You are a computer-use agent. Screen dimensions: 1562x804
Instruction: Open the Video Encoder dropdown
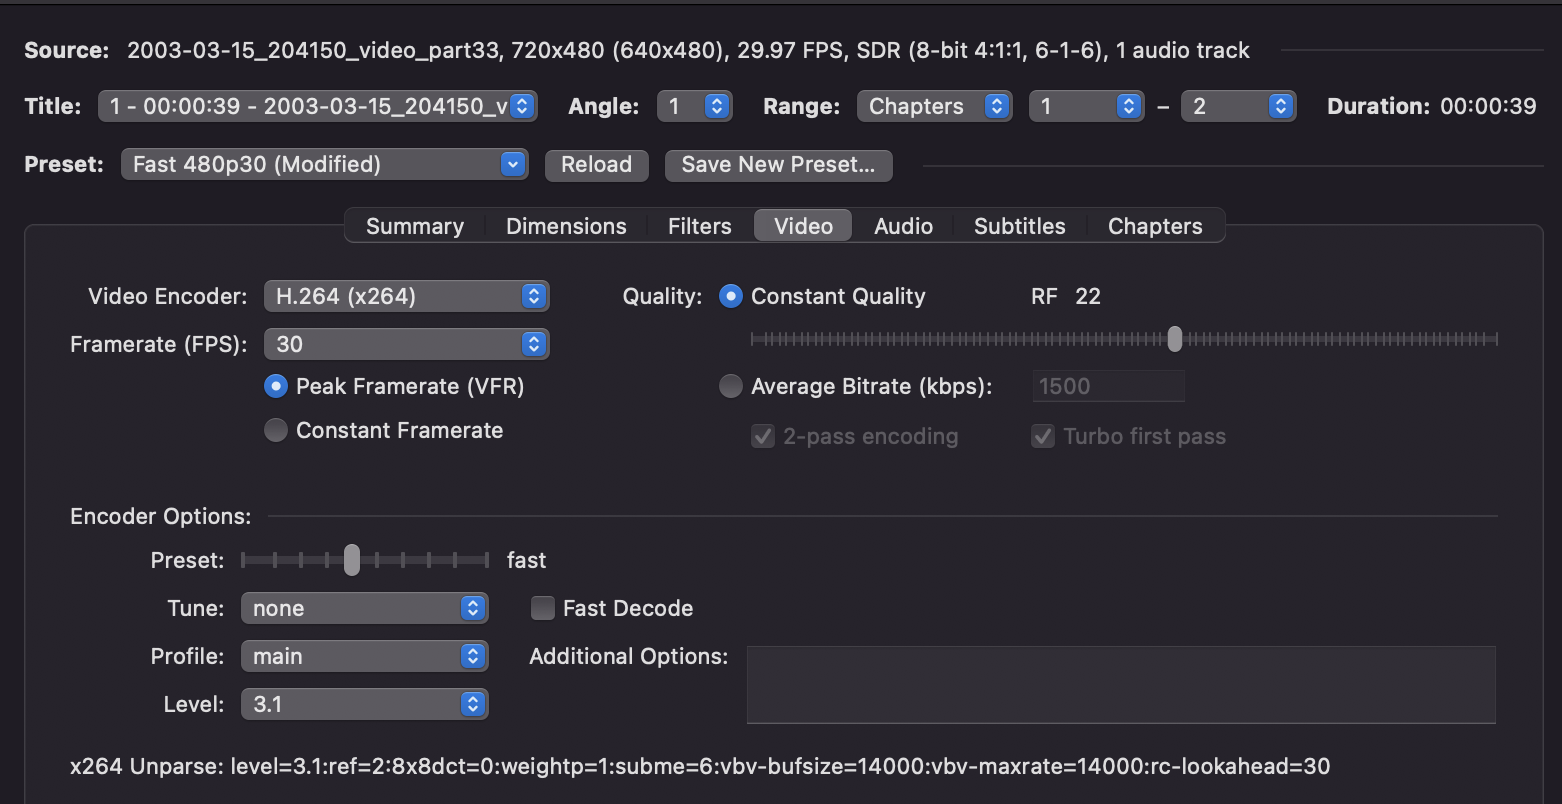click(406, 296)
